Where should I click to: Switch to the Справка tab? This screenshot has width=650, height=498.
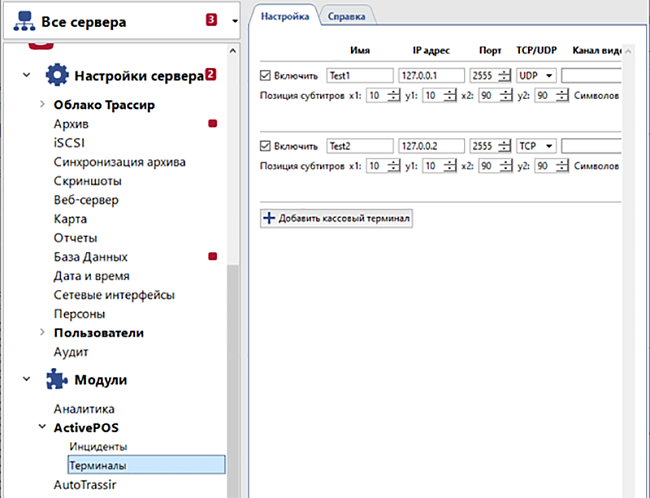click(x=347, y=17)
